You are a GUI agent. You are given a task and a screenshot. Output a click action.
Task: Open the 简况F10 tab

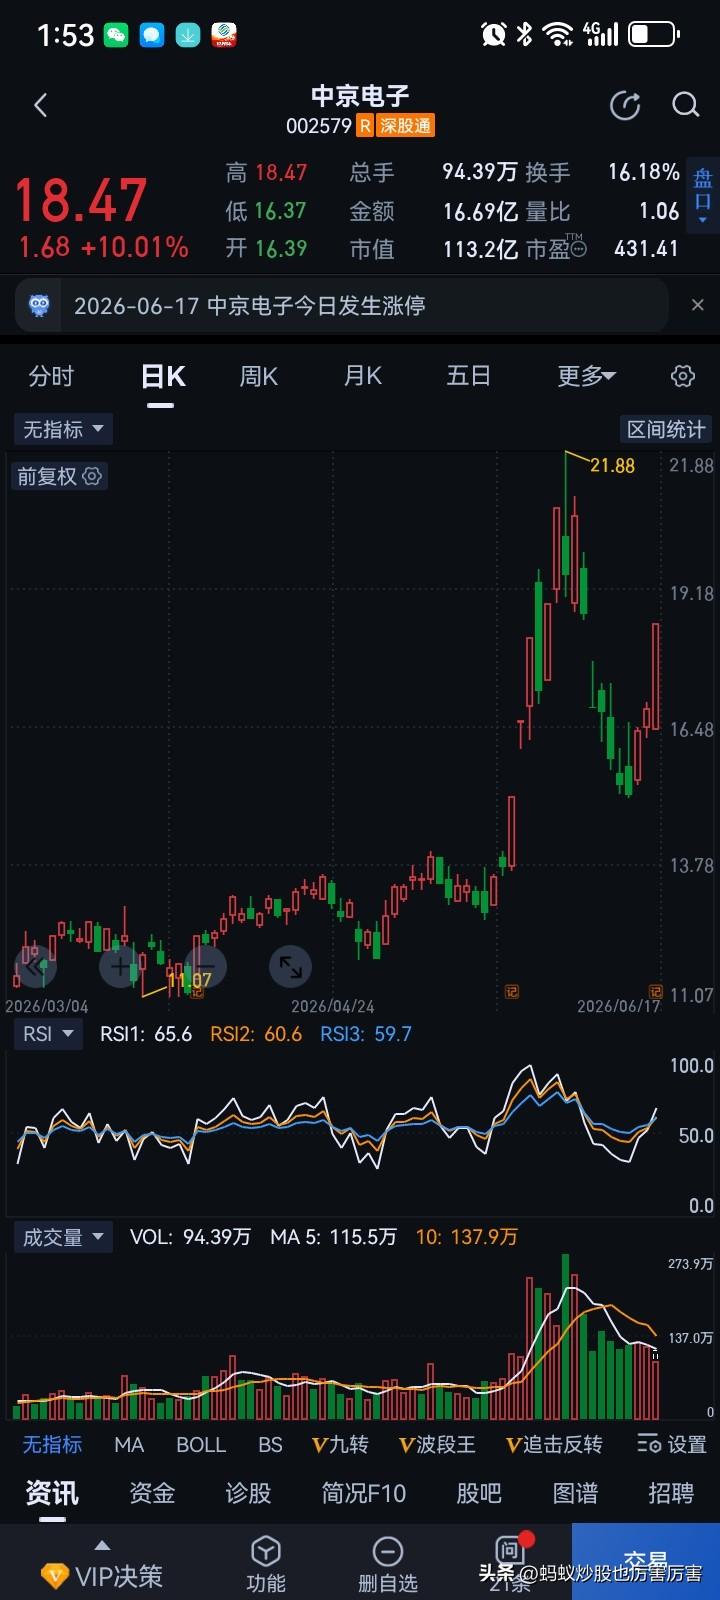pos(364,1493)
